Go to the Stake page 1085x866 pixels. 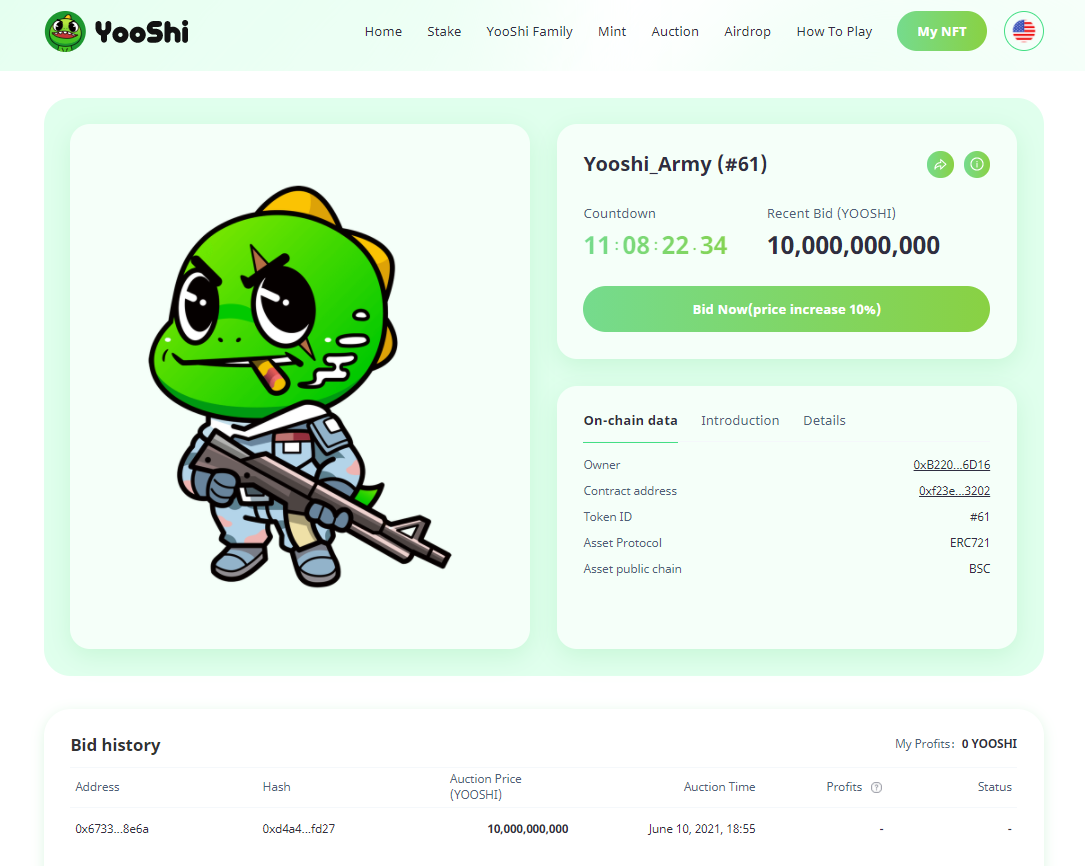(444, 32)
